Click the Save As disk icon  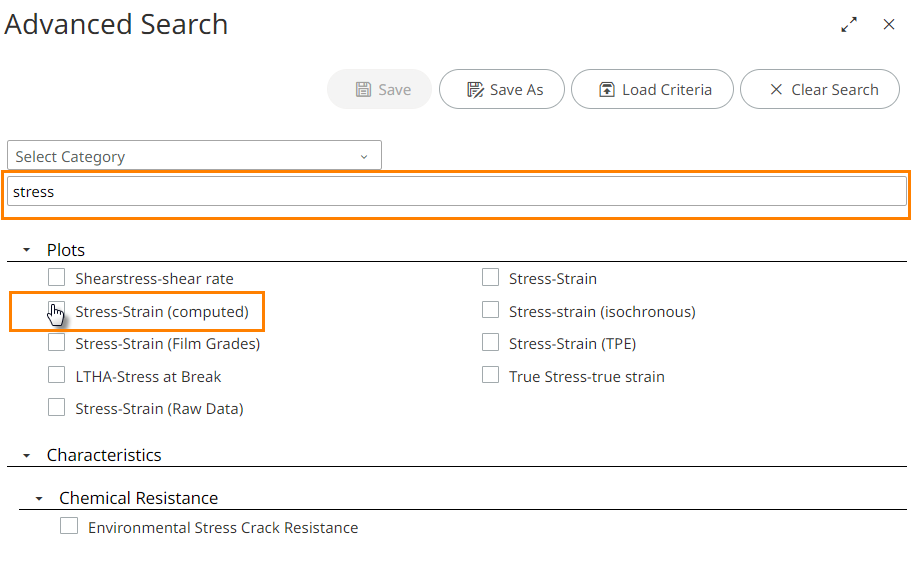(476, 90)
